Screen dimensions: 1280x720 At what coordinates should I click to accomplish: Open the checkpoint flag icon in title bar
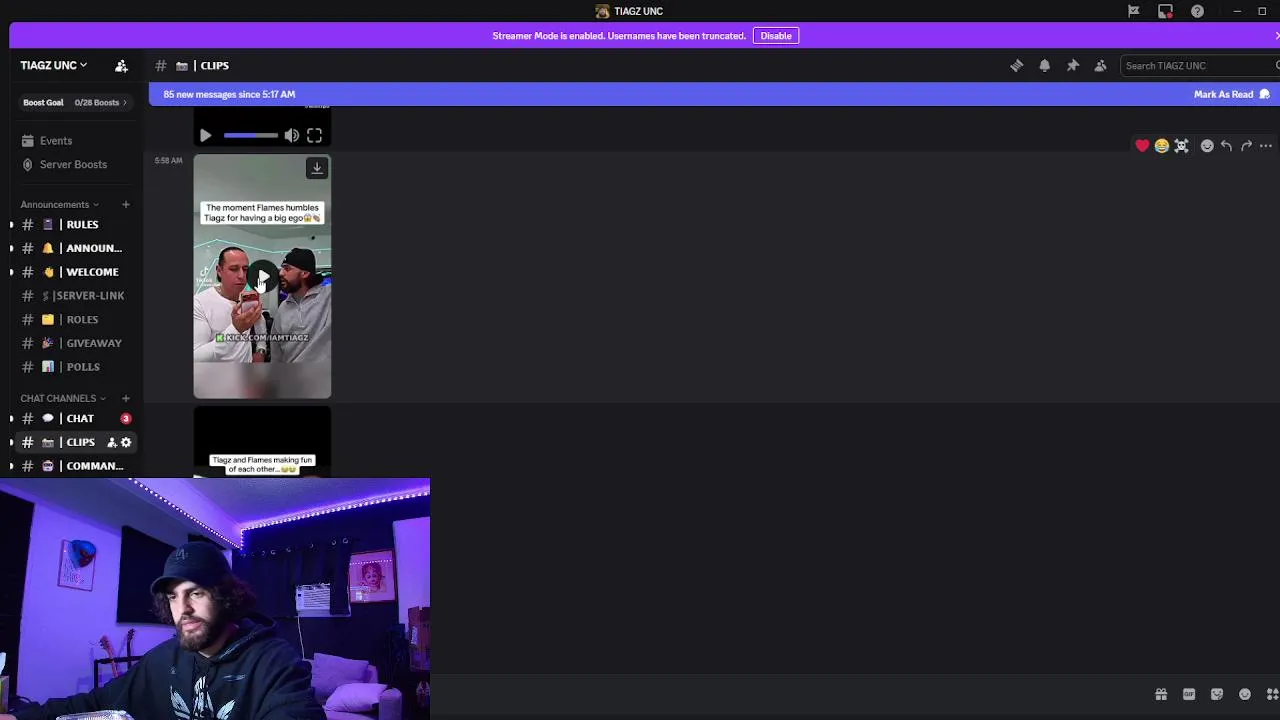[x=1133, y=11]
